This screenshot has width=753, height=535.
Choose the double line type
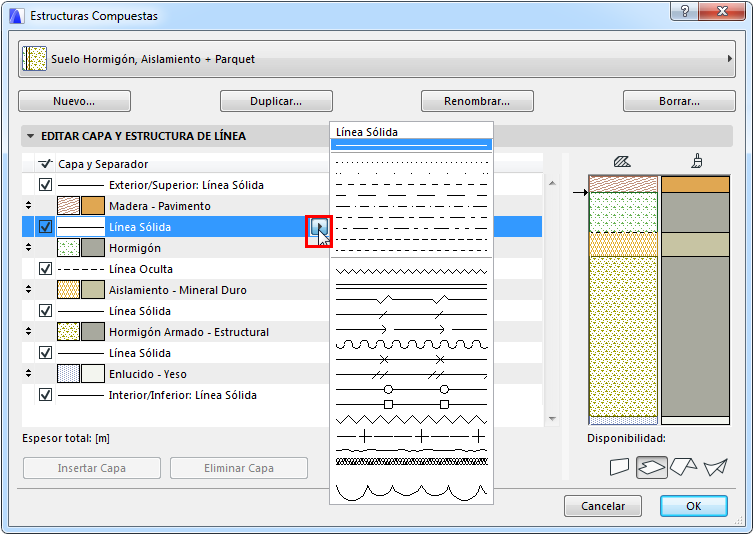point(411,287)
